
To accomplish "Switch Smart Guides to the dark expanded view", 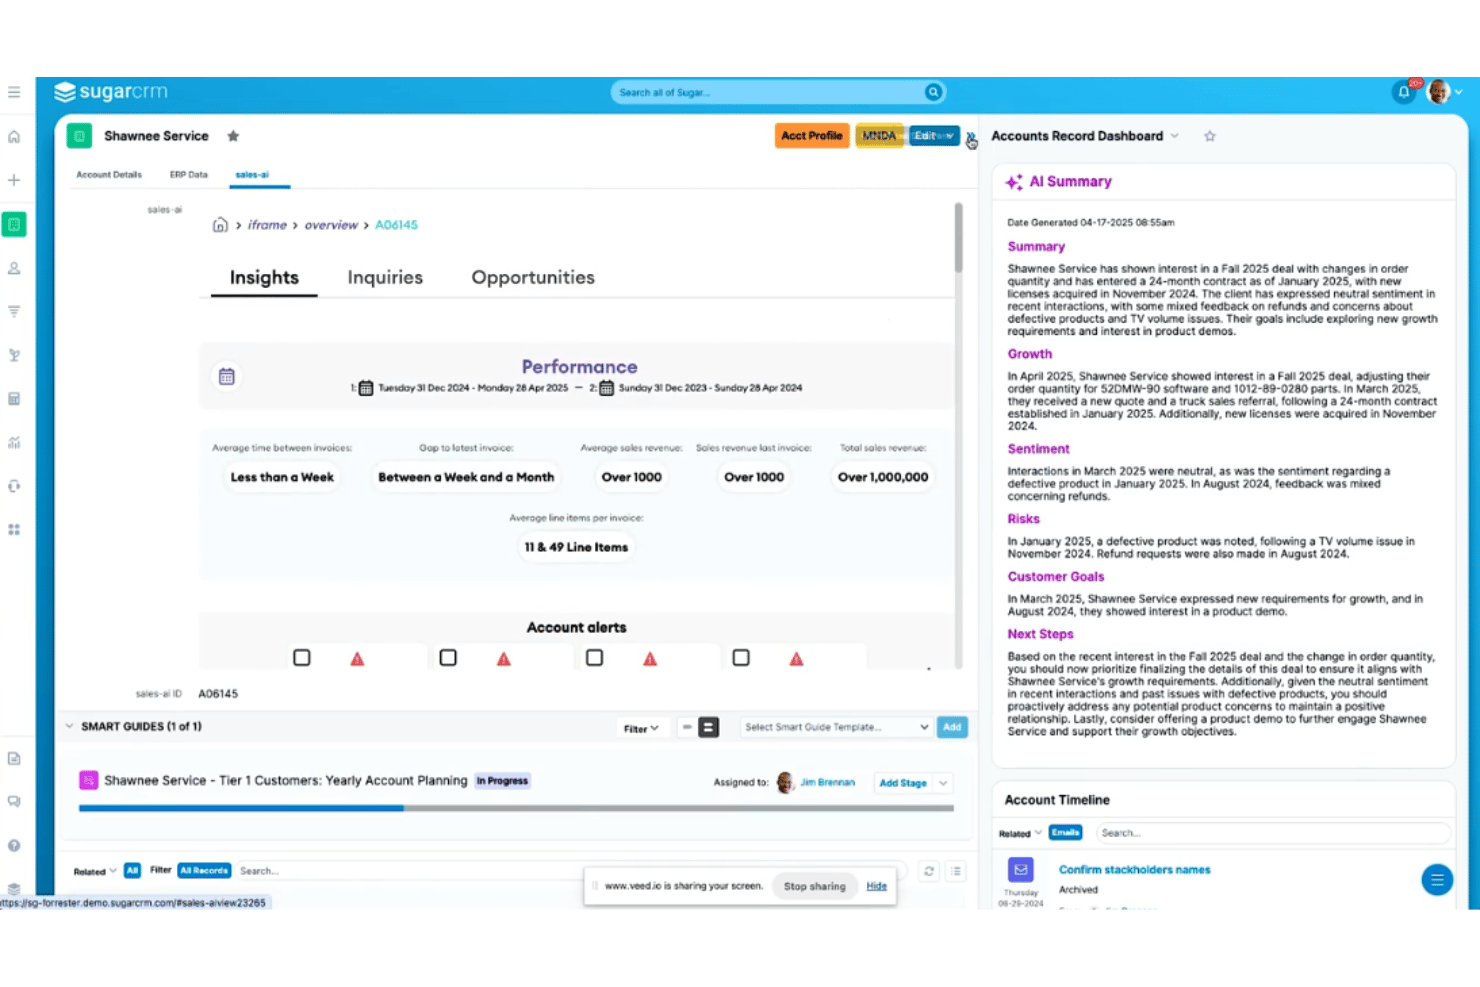I will tap(709, 728).
